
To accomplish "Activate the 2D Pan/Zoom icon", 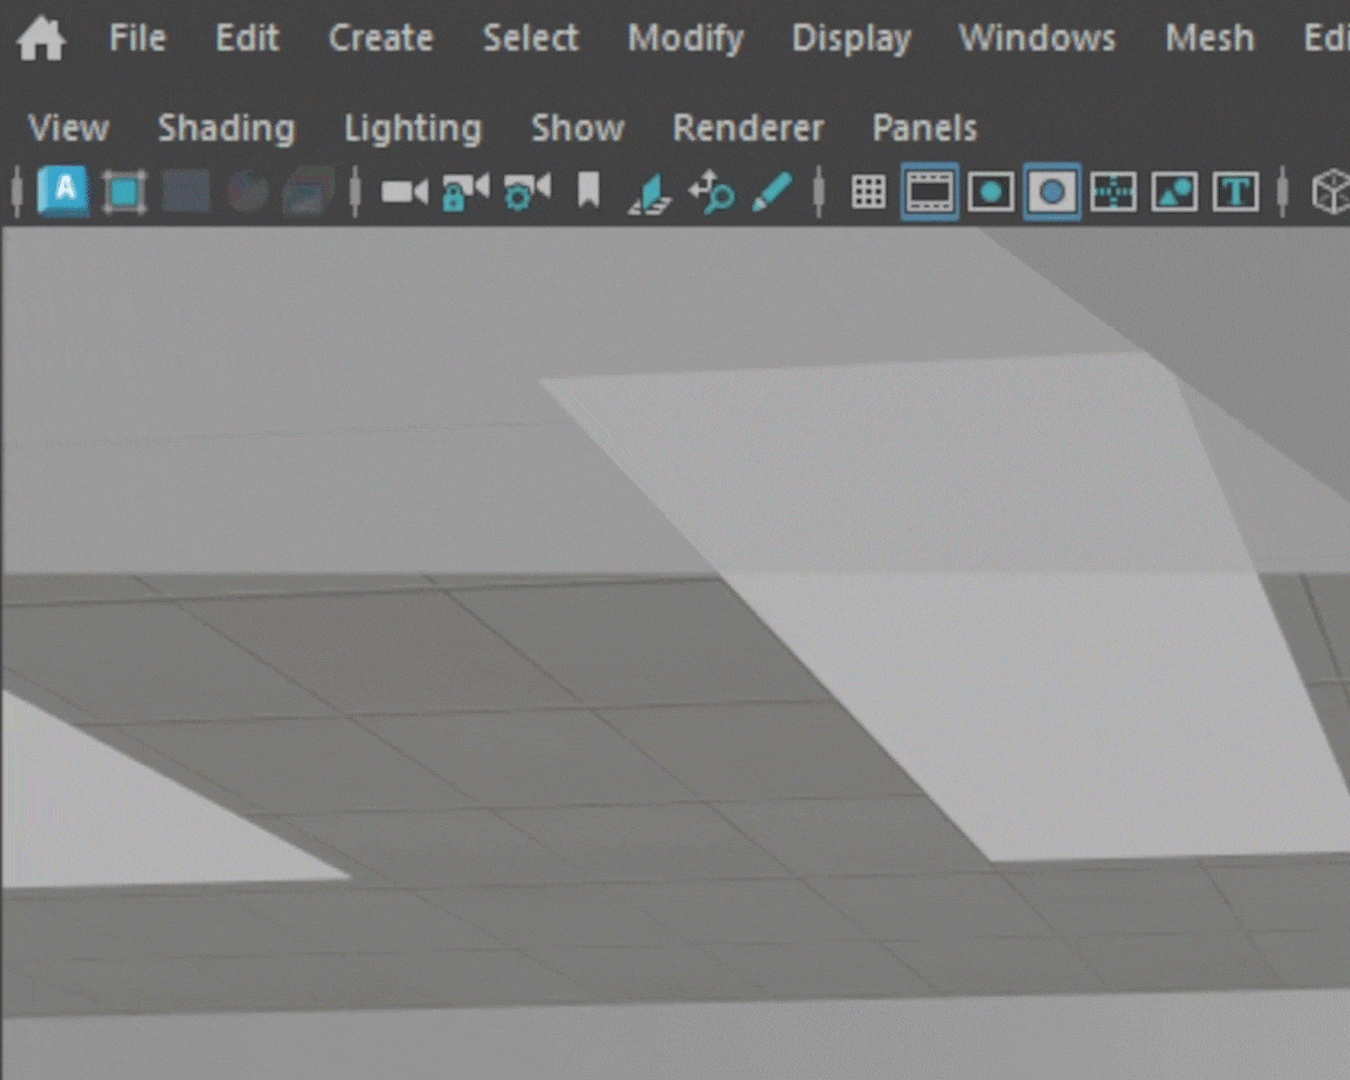I will coord(711,192).
